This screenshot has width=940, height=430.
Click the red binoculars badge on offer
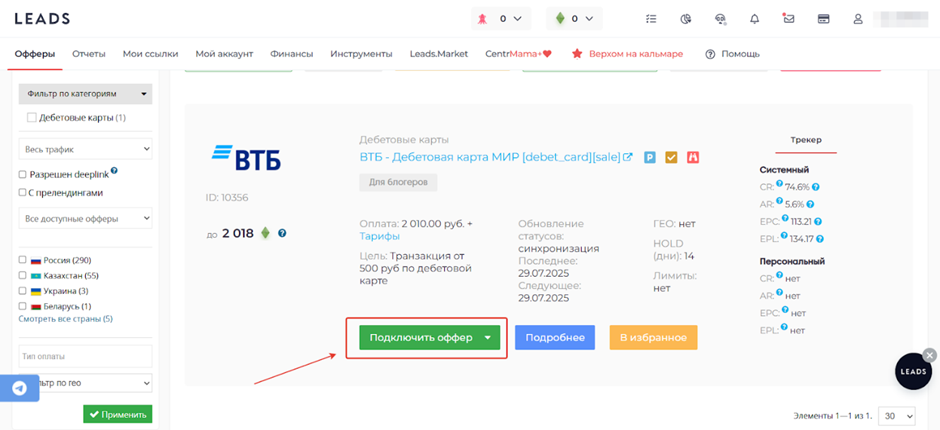(694, 158)
